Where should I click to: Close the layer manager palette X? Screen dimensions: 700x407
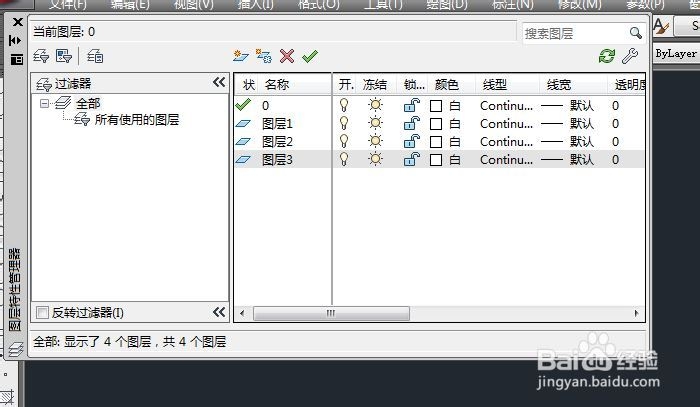click(17, 22)
